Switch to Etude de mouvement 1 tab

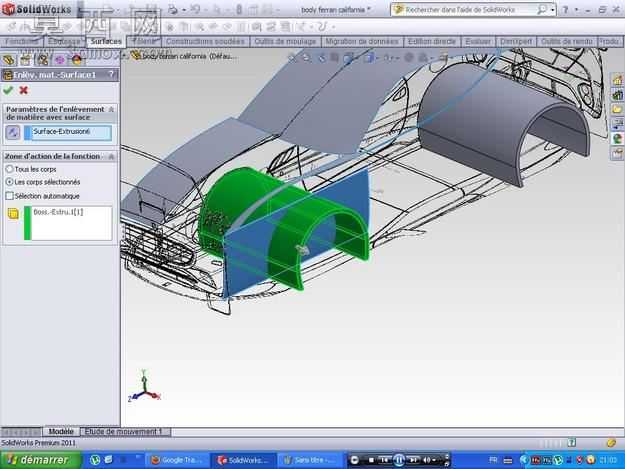(x=125, y=432)
